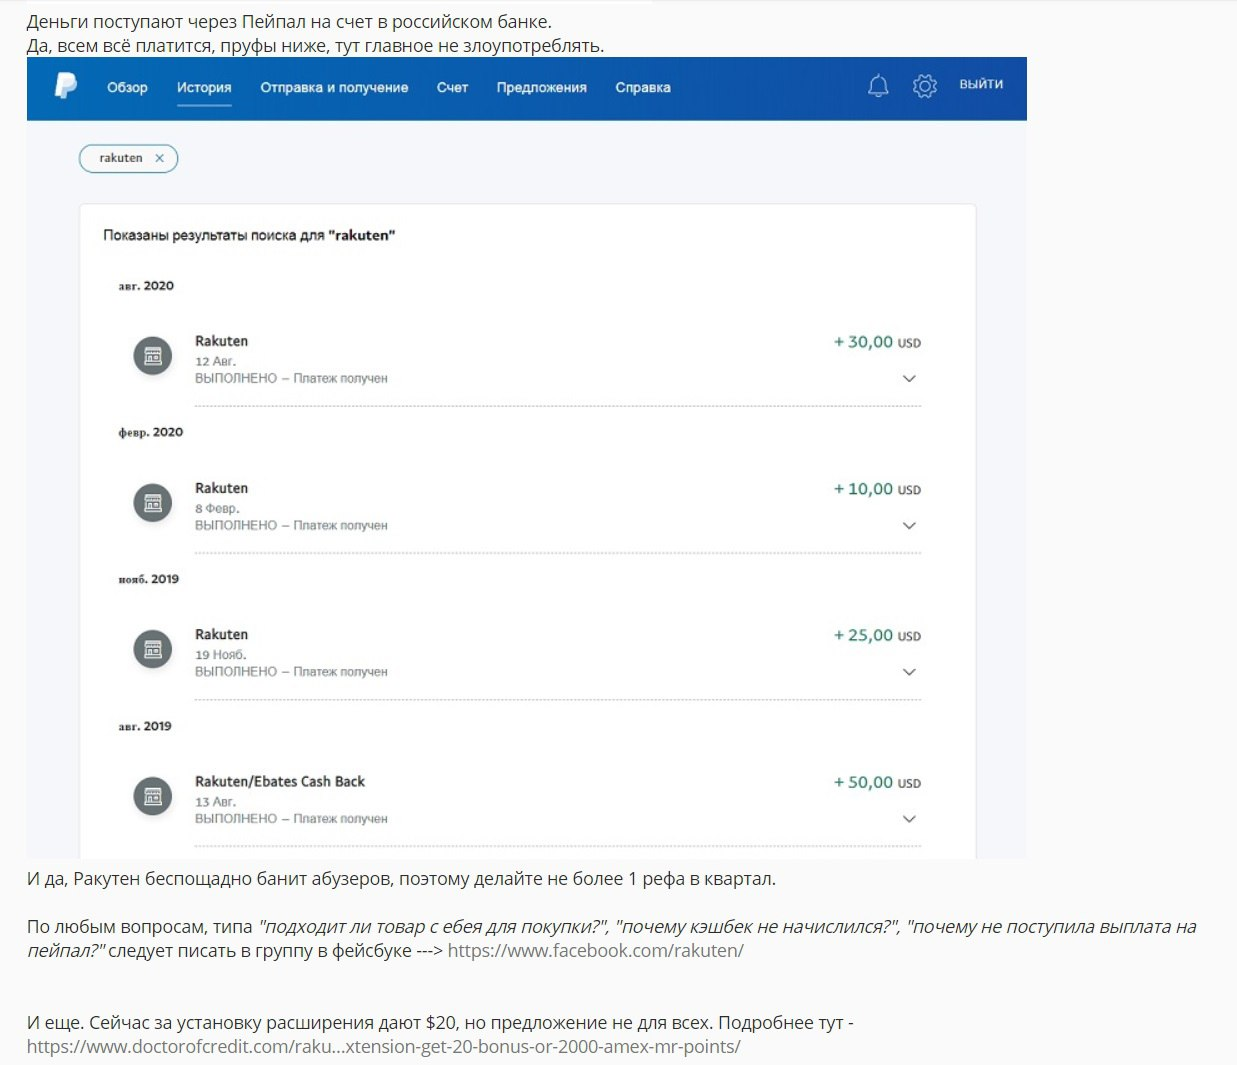Click the Rakuten name on 12 Авг. payment
The width and height of the screenshot is (1237, 1065).
coord(221,341)
